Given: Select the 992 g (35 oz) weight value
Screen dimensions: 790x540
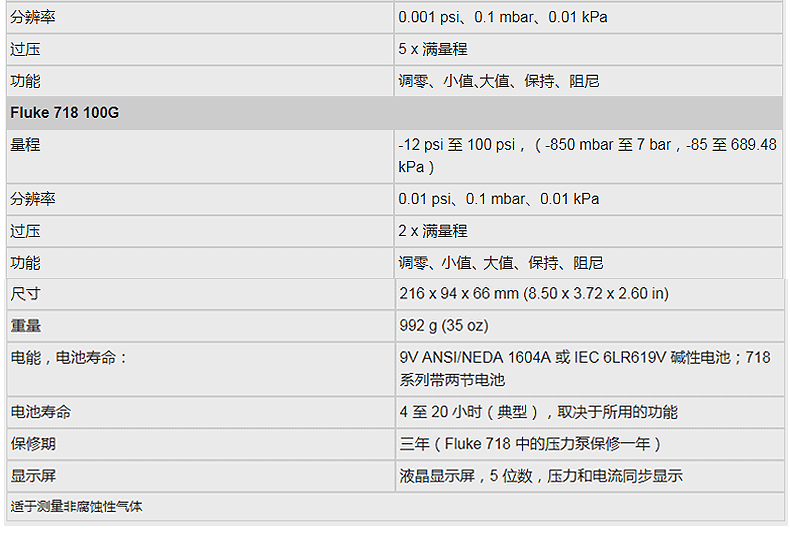Looking at the screenshot, I should (x=443, y=326).
